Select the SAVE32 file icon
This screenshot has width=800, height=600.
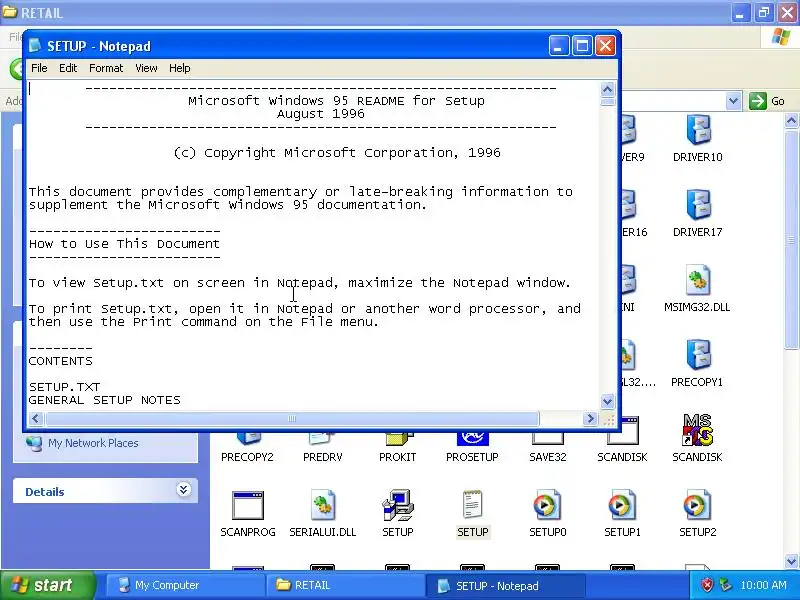547,438
